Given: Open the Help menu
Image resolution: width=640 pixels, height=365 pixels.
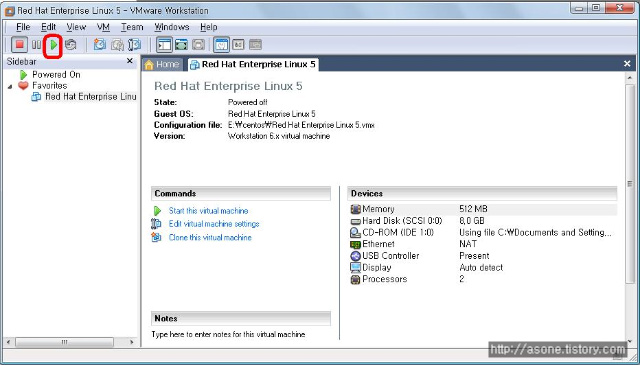Looking at the screenshot, I should (209, 27).
